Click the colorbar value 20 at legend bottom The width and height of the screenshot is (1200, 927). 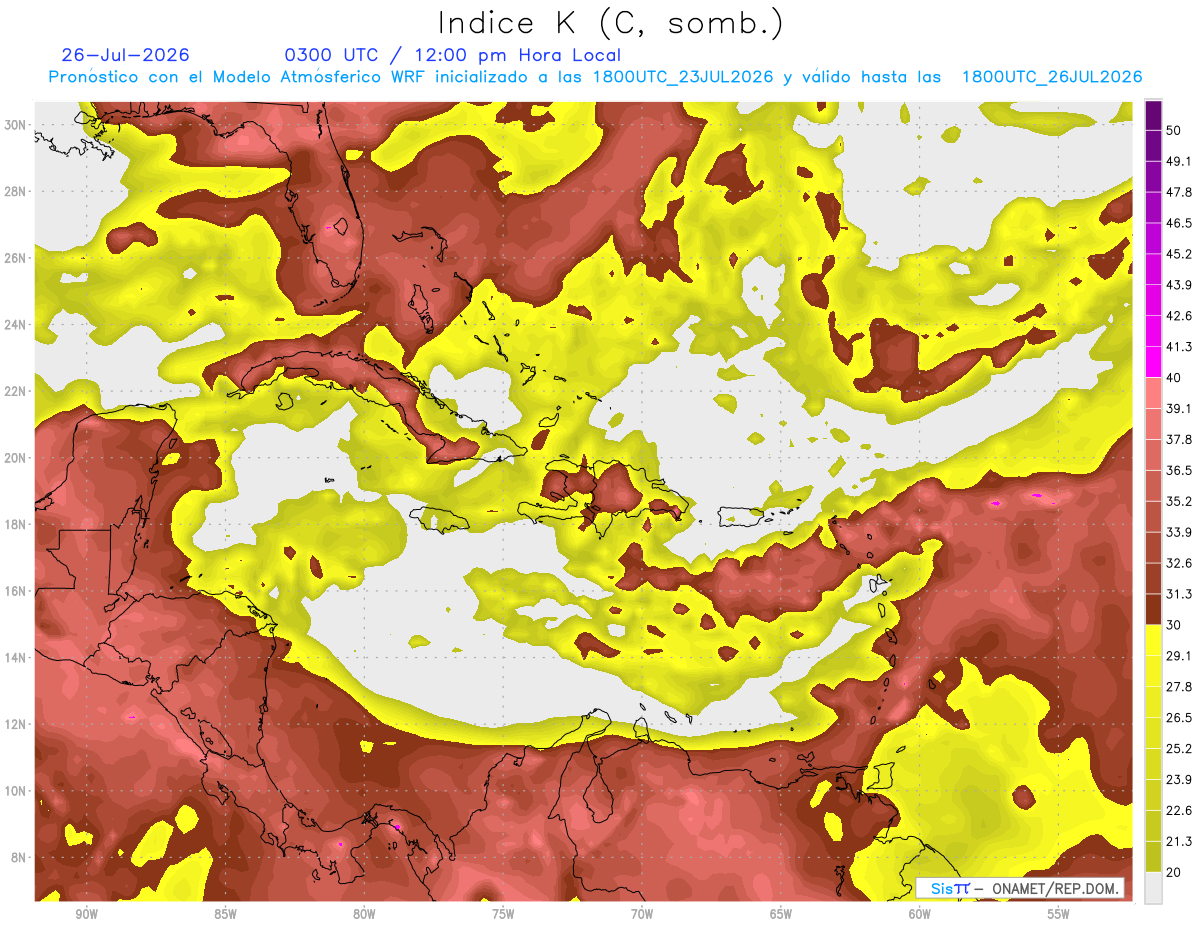[1175, 872]
